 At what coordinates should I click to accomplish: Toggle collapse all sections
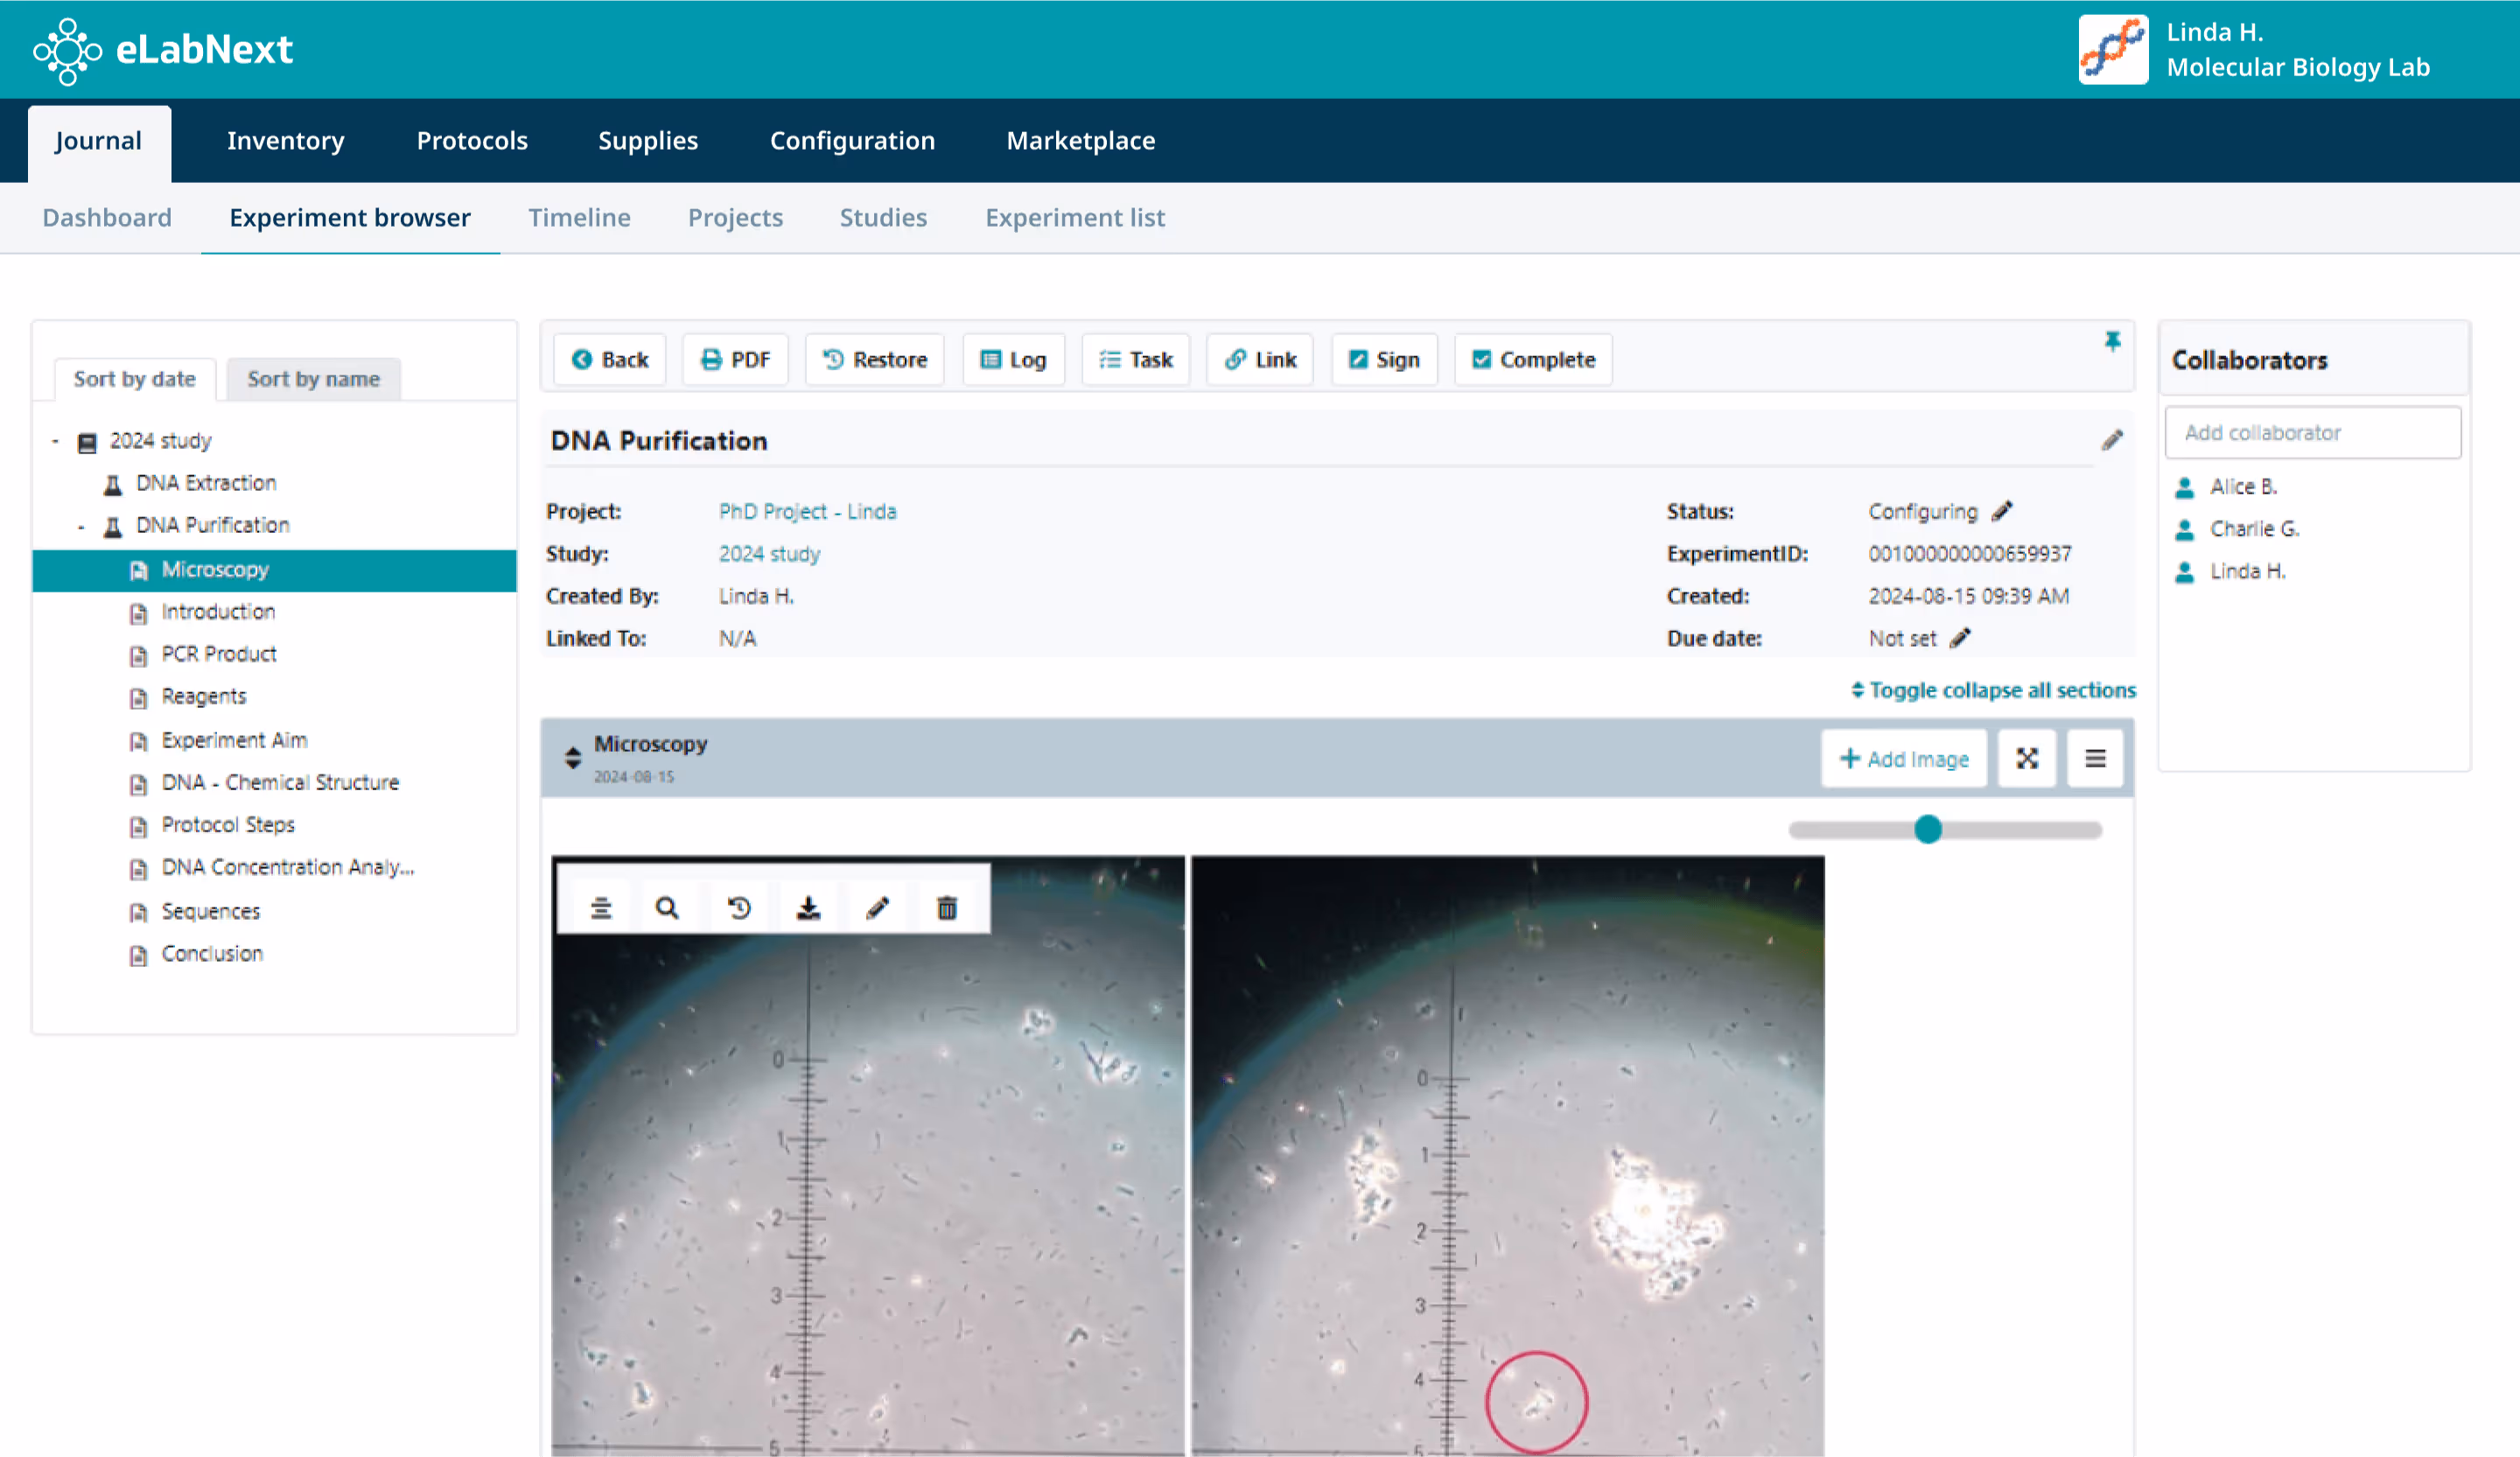click(x=1993, y=690)
